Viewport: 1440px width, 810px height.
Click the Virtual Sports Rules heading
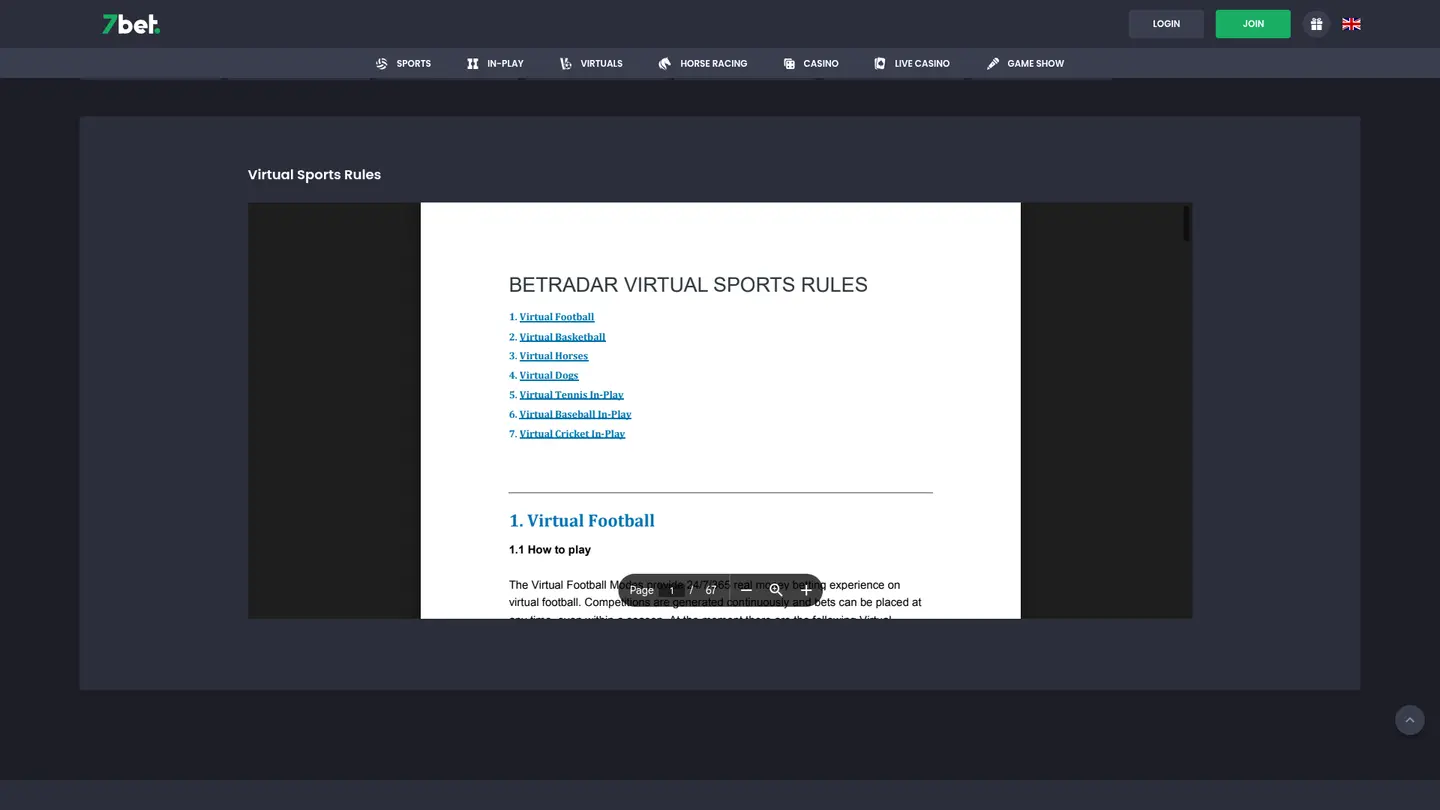pyautogui.click(x=314, y=174)
